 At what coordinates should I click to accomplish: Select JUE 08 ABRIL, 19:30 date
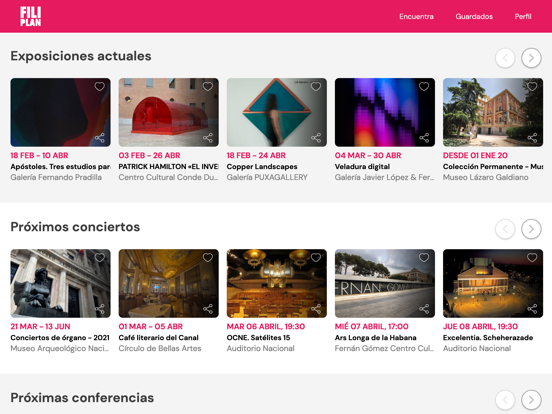(480, 326)
